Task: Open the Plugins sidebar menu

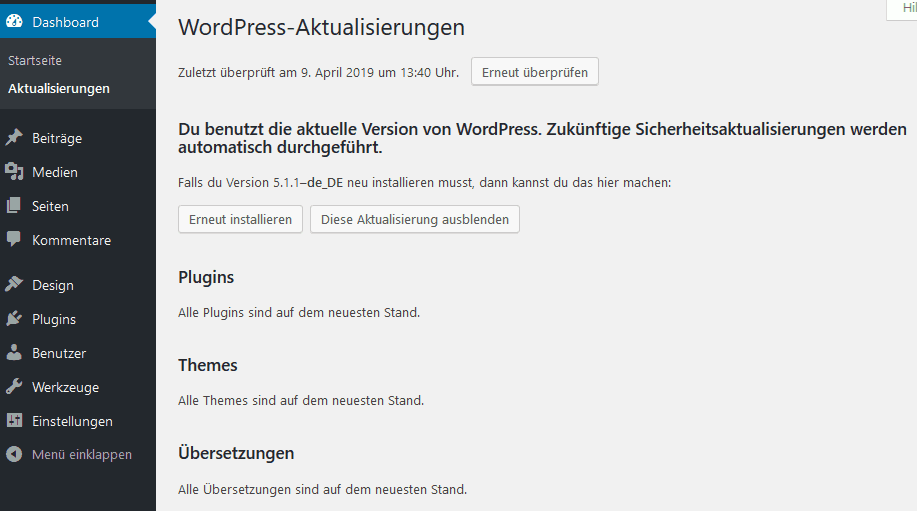Action: click(78, 319)
